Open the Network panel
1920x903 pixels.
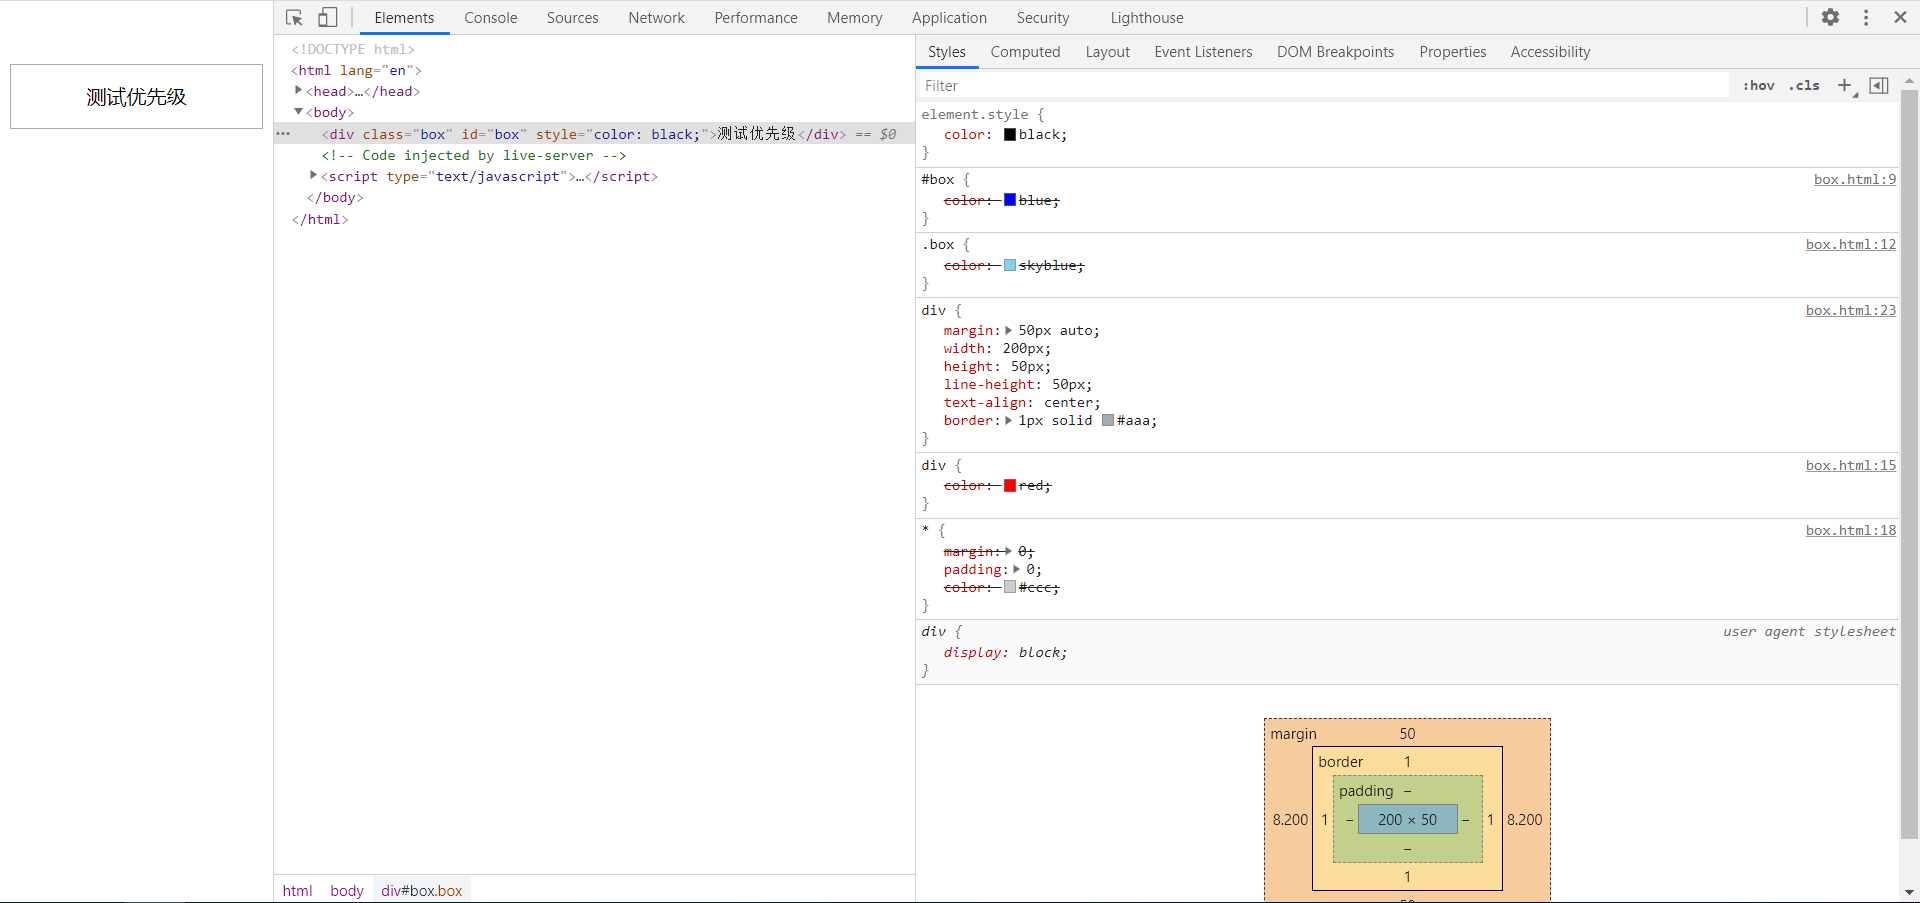[656, 17]
